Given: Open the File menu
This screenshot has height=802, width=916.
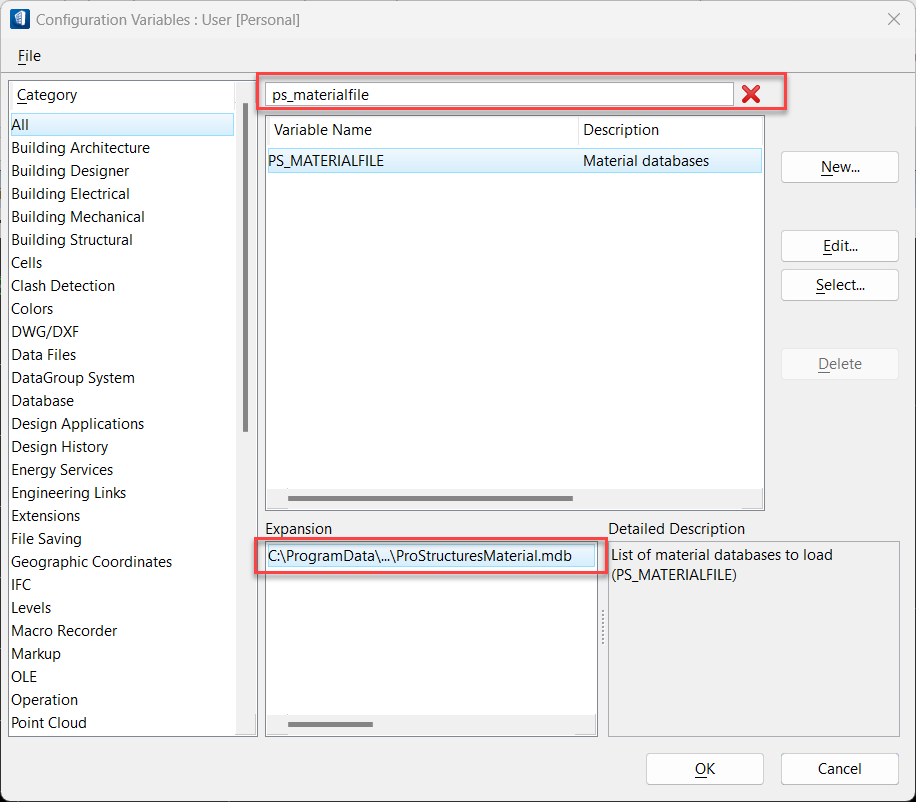Looking at the screenshot, I should [29, 56].
